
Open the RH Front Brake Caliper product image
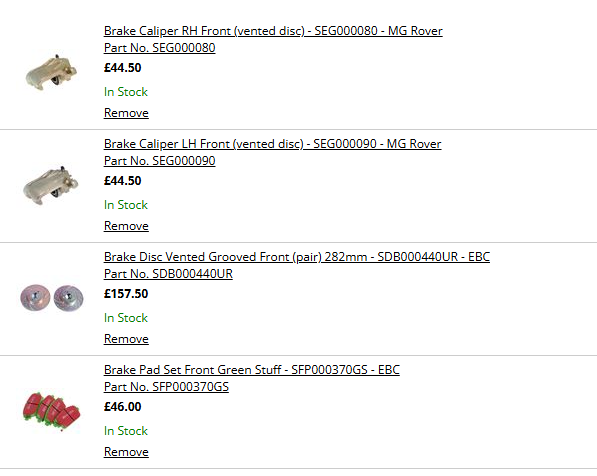[x=51, y=72]
